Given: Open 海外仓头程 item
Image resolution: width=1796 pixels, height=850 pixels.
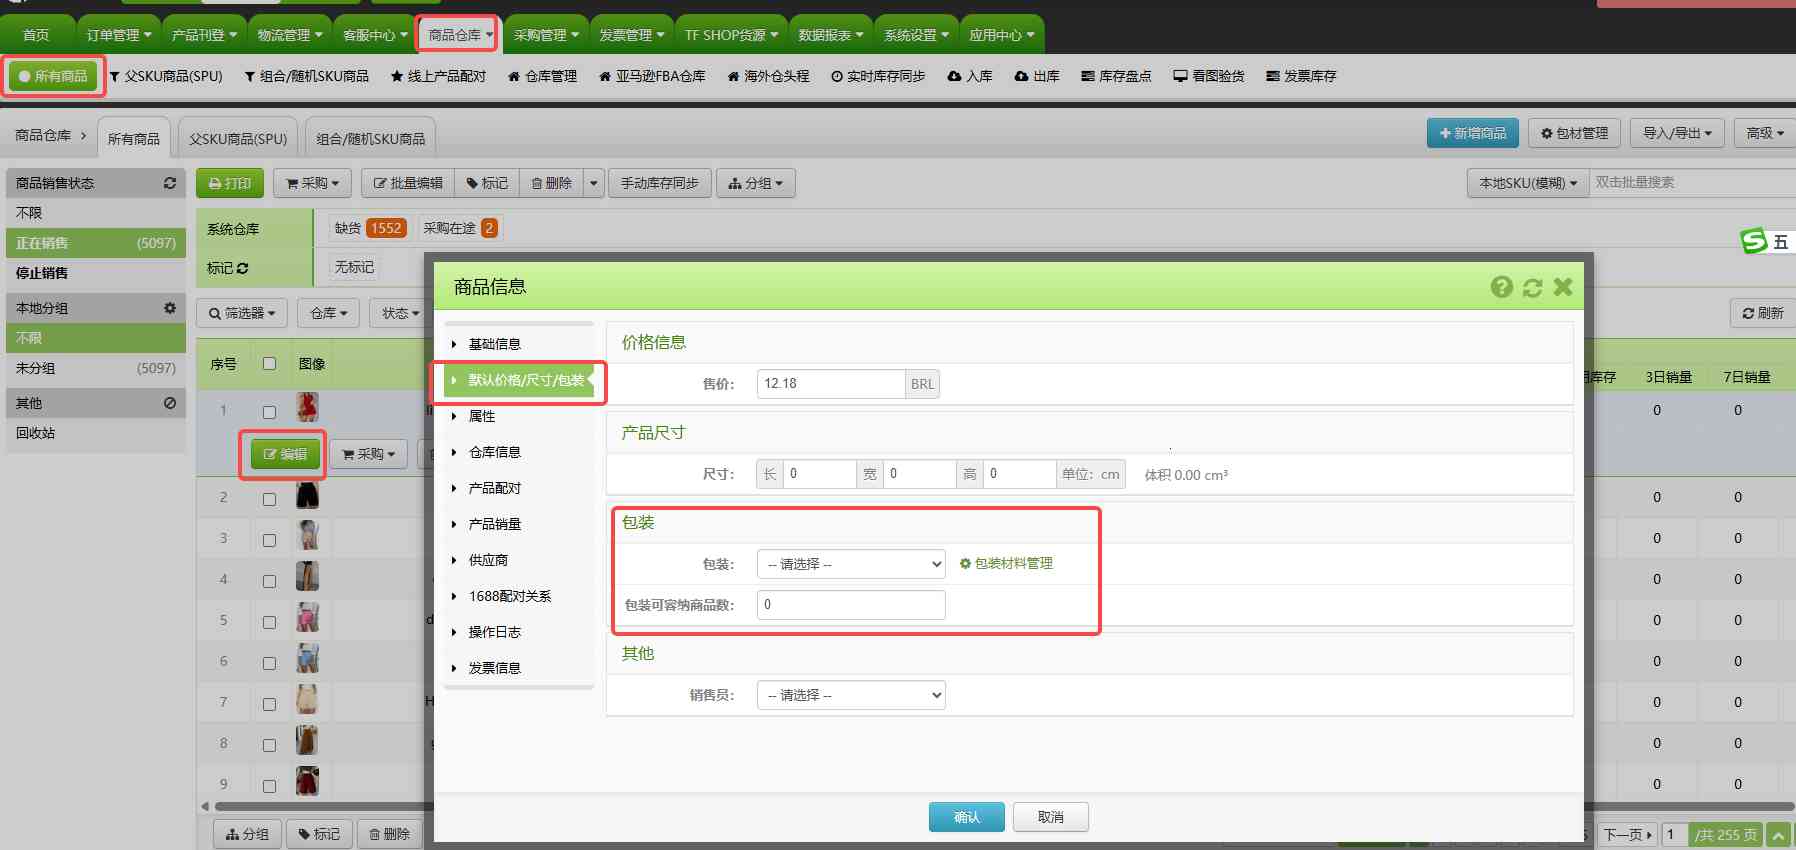Looking at the screenshot, I should tap(768, 76).
